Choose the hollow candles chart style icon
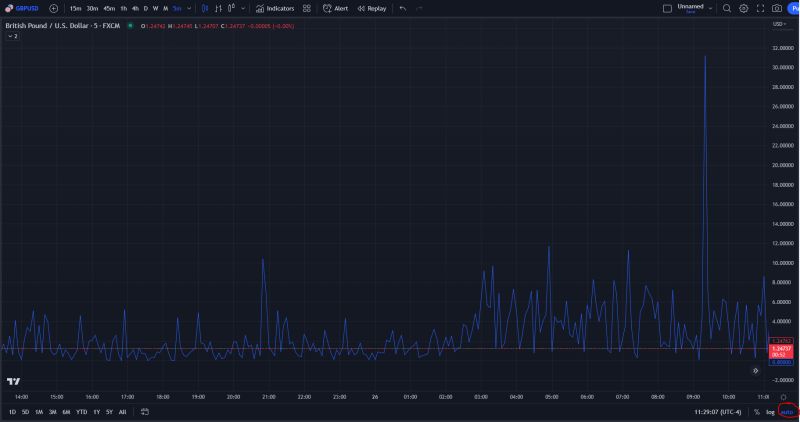The width and height of the screenshot is (800, 422). click(231, 8)
